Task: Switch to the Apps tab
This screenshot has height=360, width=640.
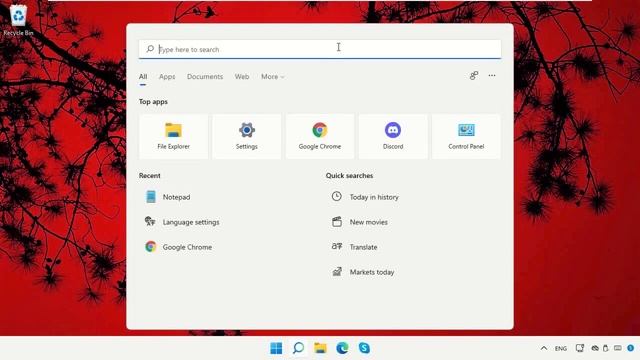Action: (x=167, y=77)
